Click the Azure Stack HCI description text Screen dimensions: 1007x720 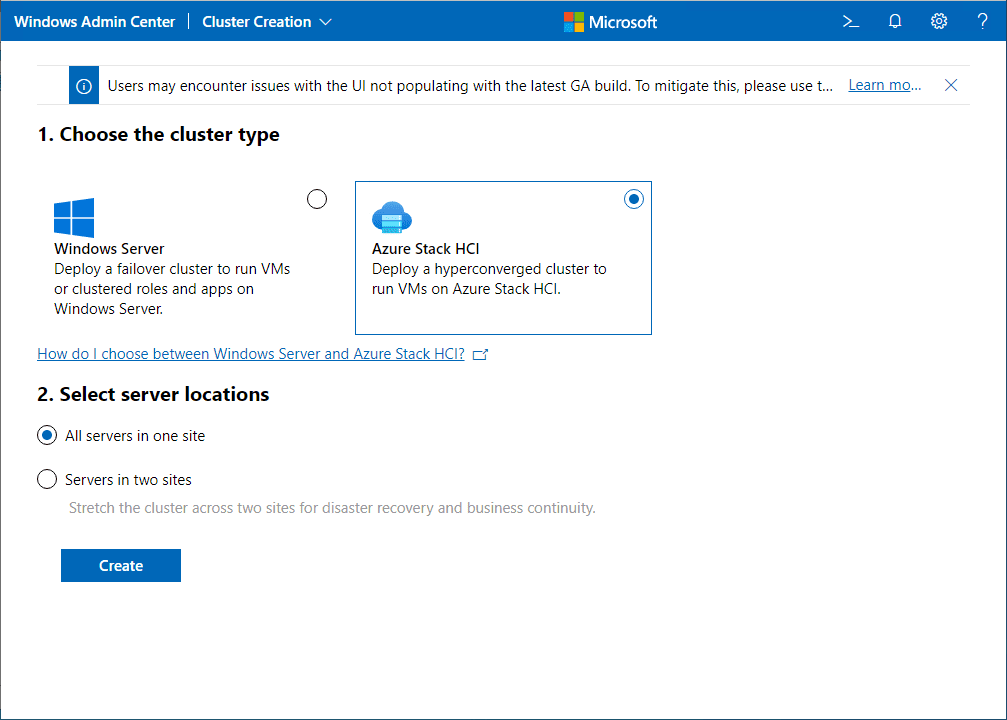pos(489,279)
